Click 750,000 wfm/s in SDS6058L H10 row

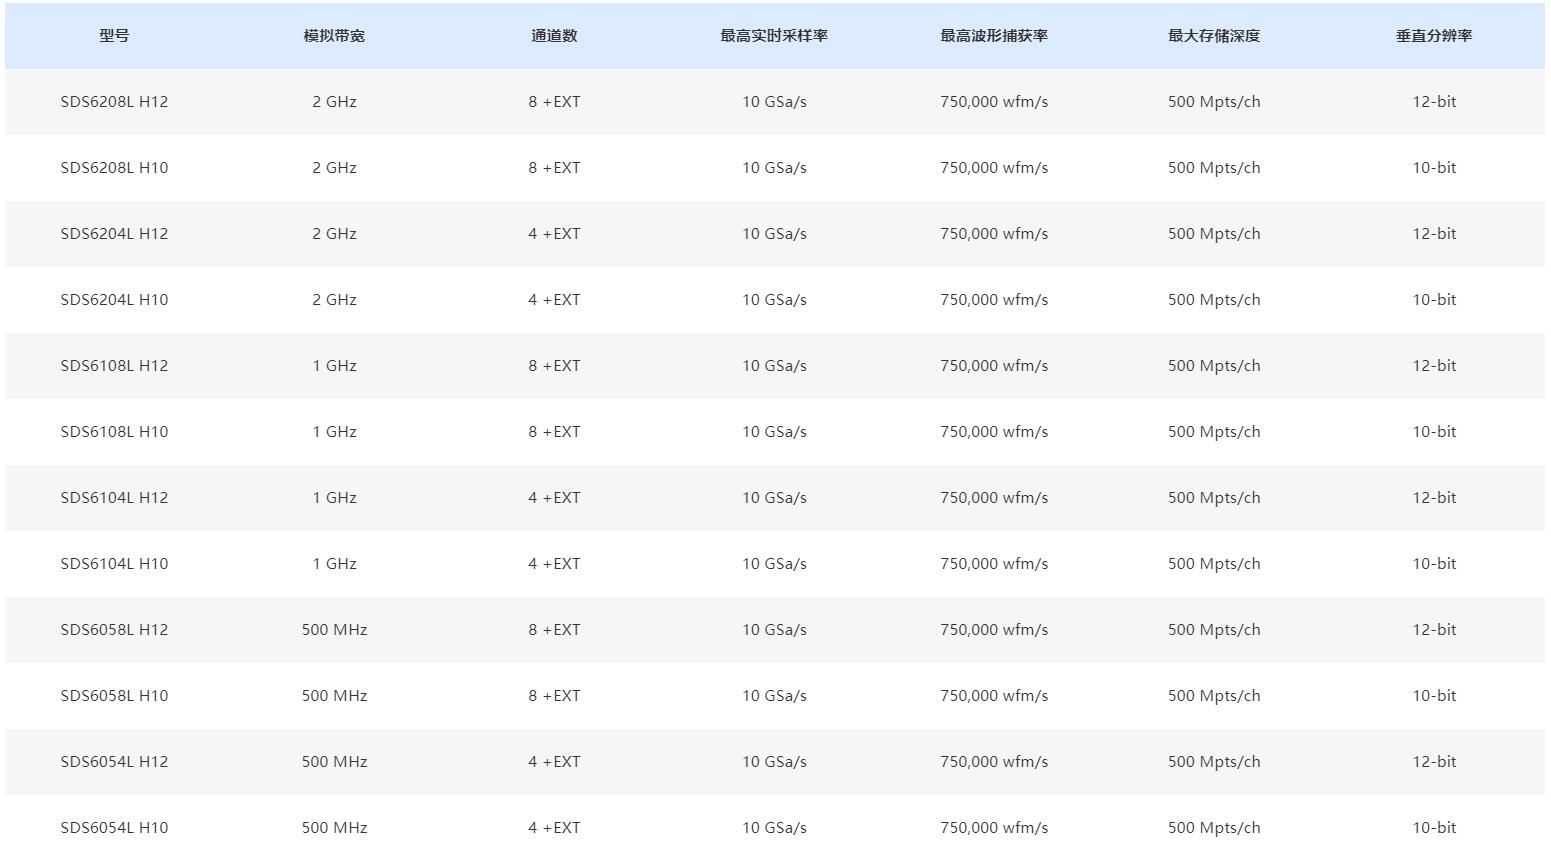click(x=994, y=696)
